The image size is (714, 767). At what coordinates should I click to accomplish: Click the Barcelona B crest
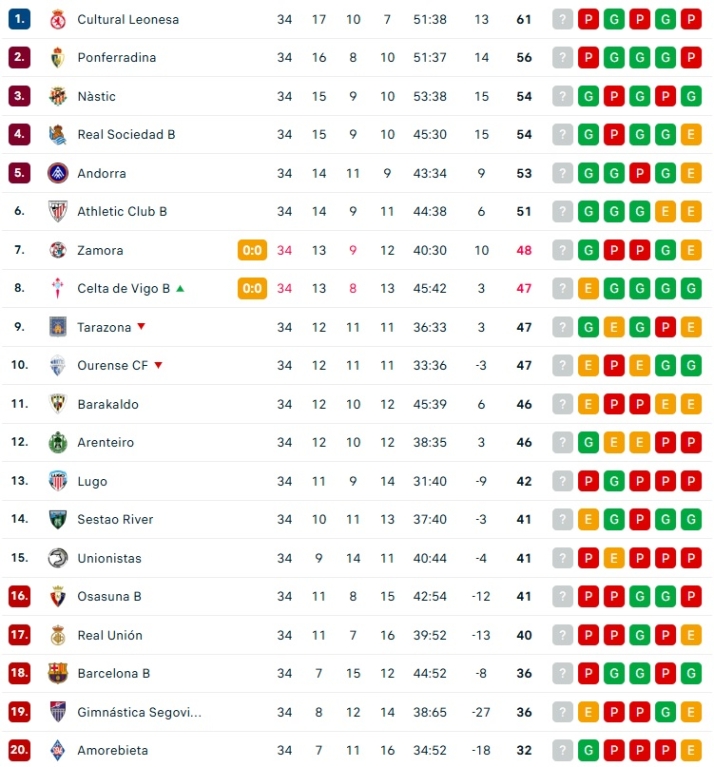57,673
